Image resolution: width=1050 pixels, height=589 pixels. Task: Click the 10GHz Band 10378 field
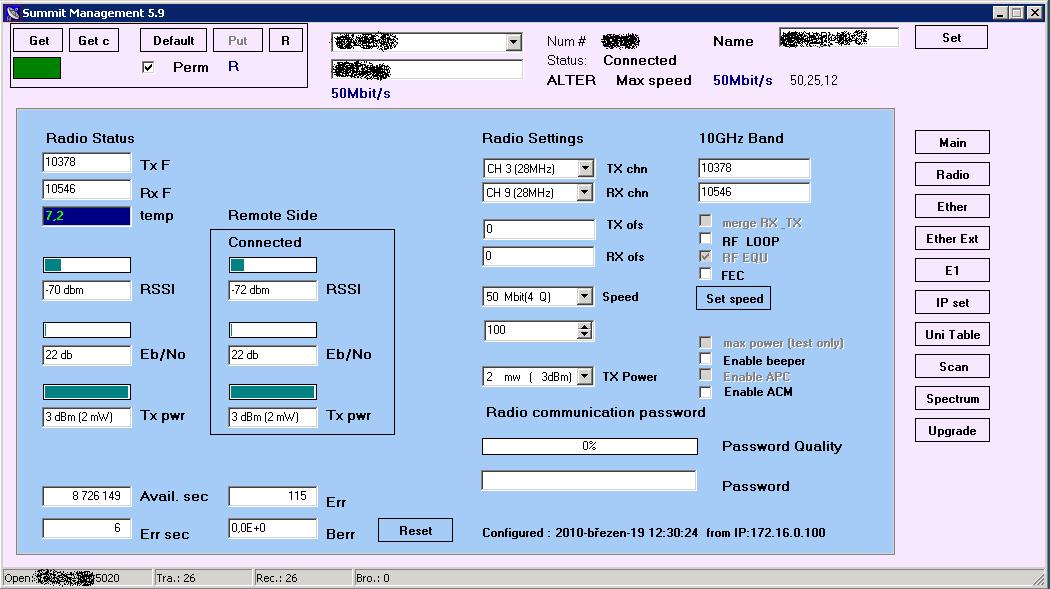coord(753,168)
